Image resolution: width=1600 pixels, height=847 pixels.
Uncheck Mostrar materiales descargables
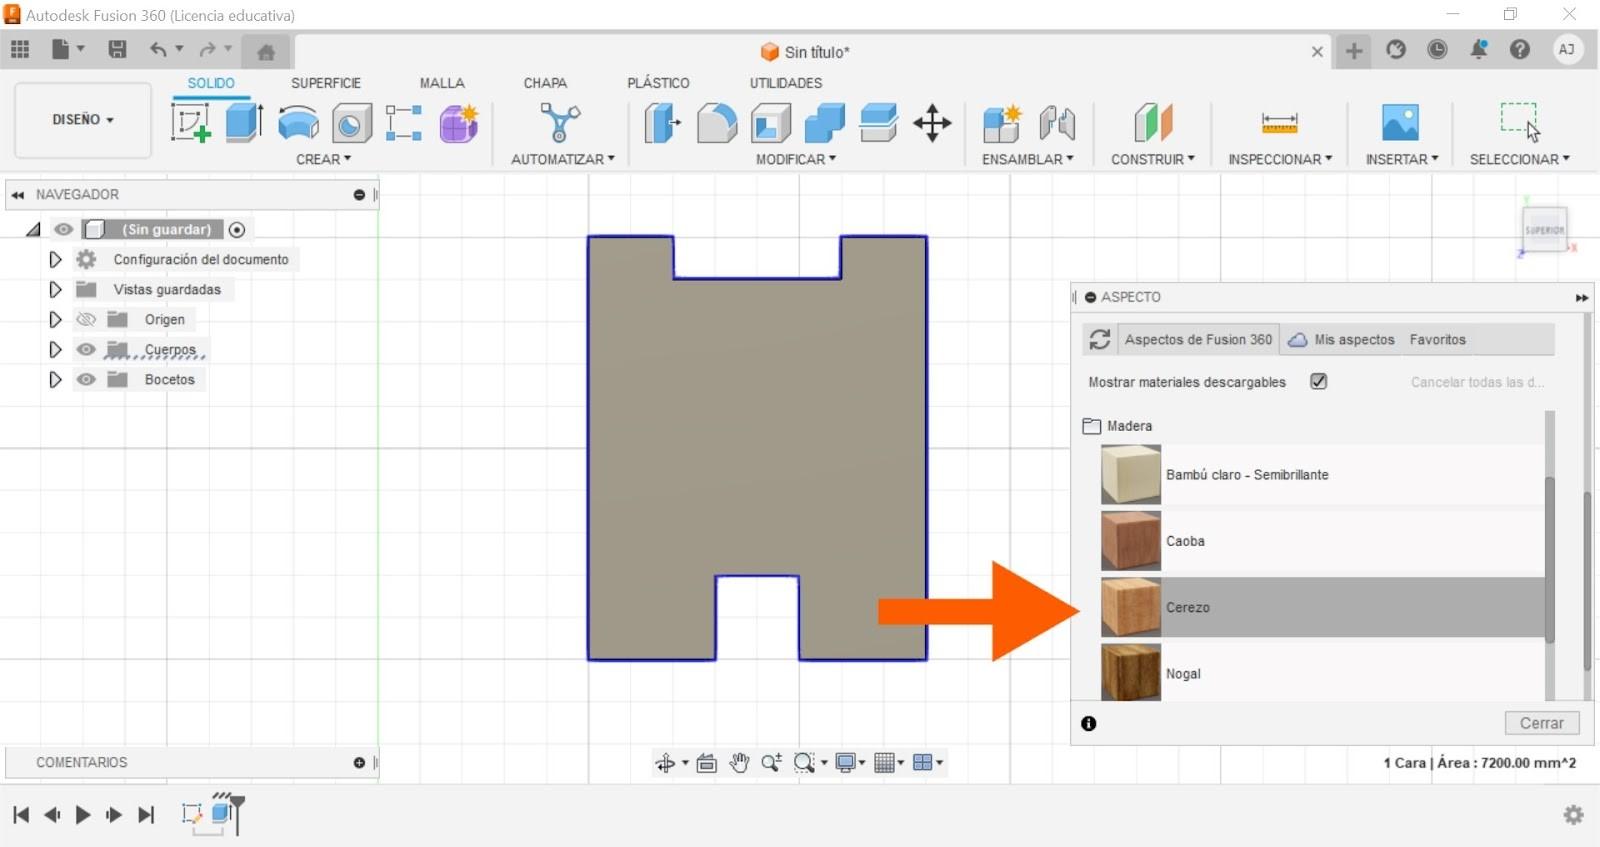pyautogui.click(x=1318, y=381)
